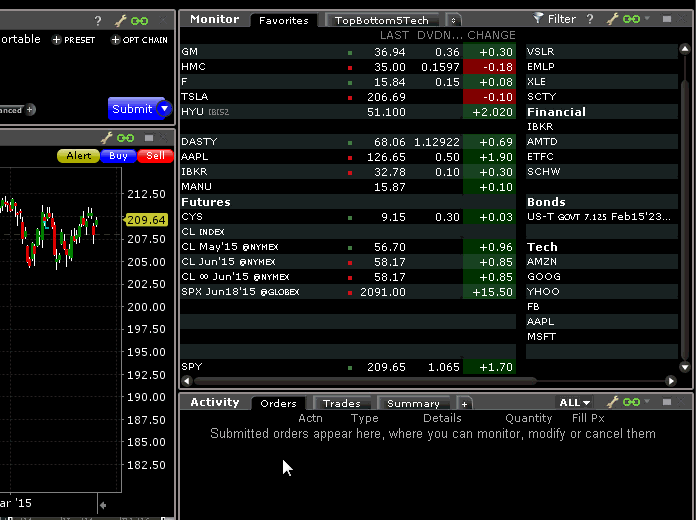
Task: Click the Filter label
Action: [562, 19]
